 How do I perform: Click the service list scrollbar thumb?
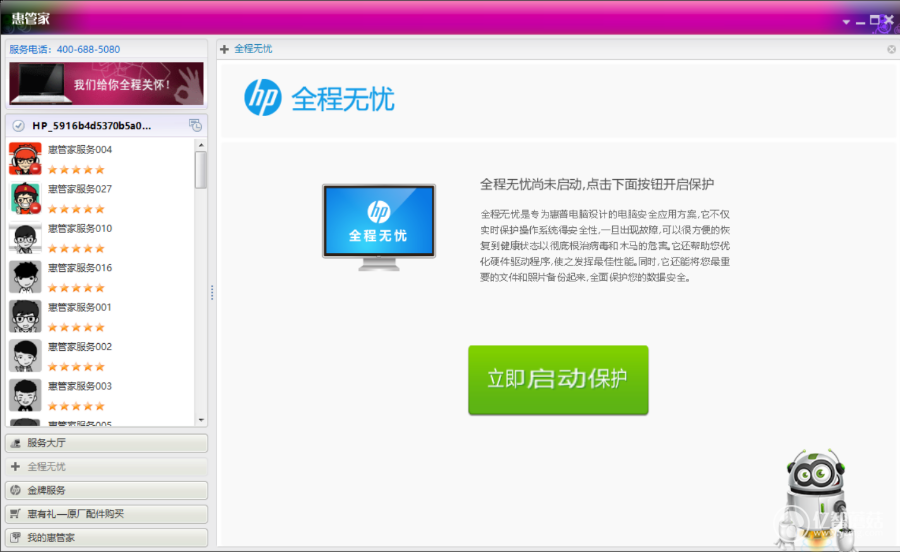pos(201,170)
